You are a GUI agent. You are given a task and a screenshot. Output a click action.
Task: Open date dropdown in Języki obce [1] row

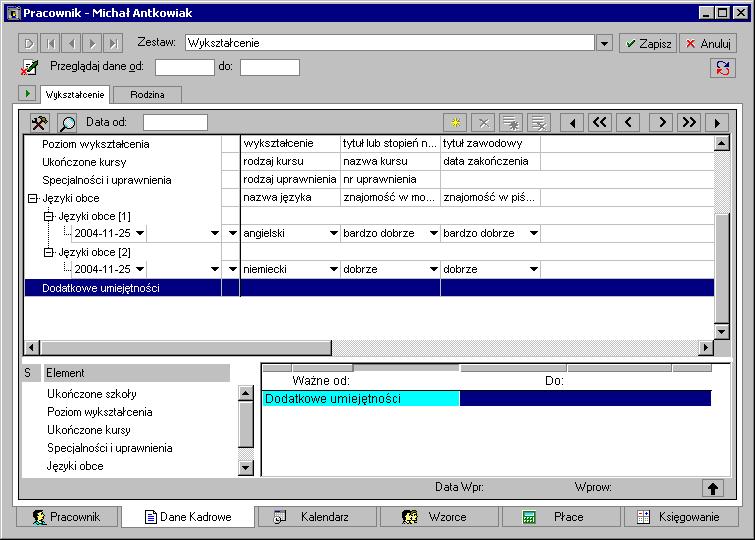140,233
